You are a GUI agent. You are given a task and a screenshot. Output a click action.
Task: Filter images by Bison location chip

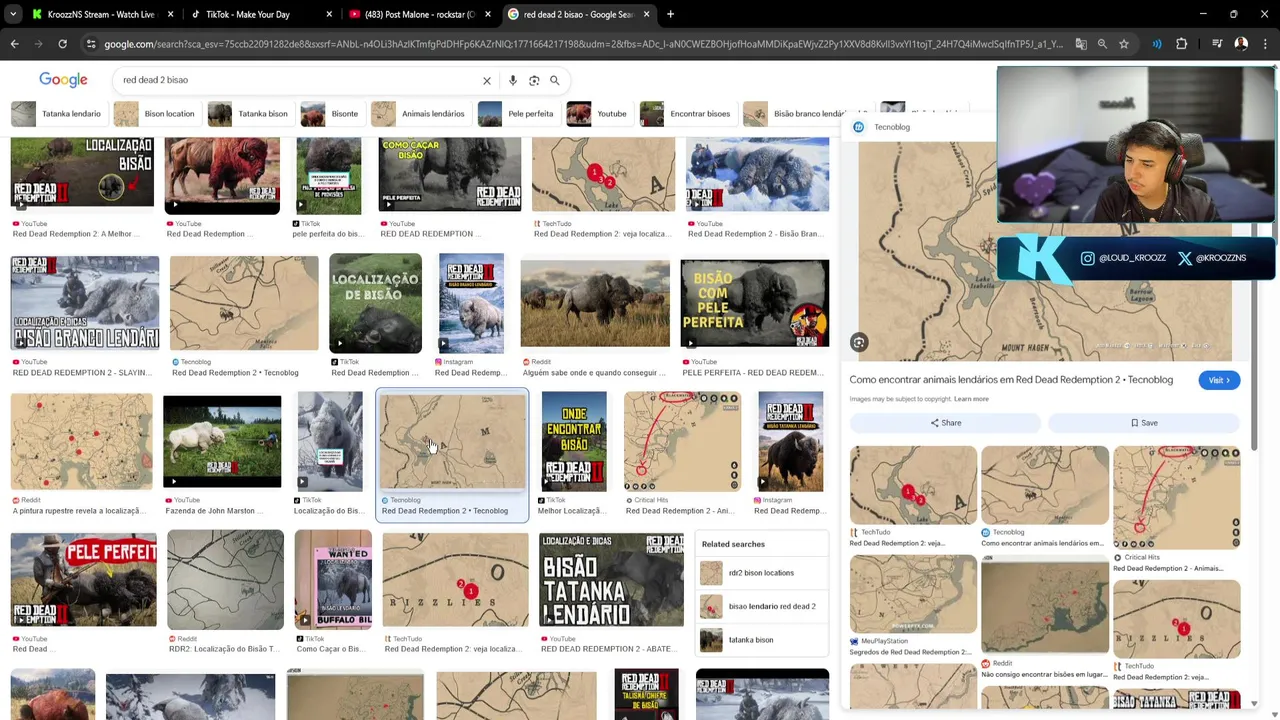[x=155, y=114]
